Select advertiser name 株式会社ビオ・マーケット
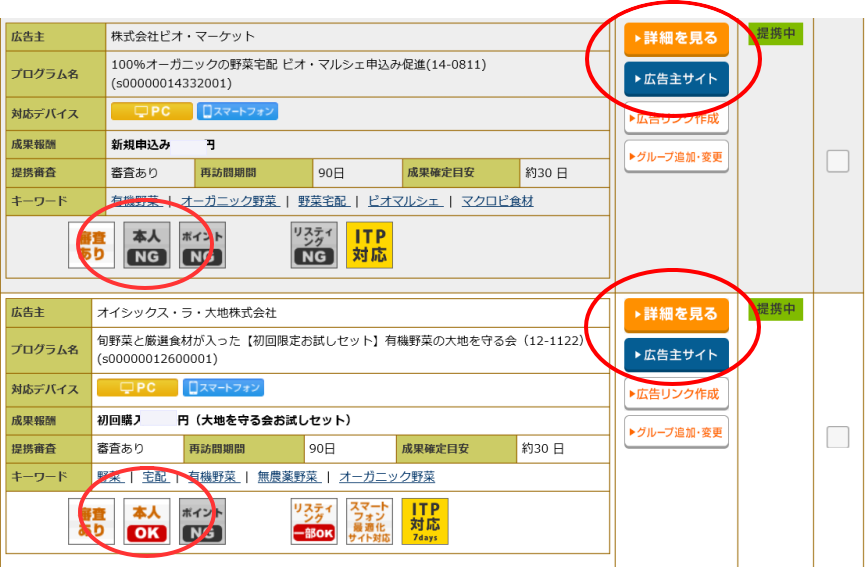Screen dimensions: 865x567 183,36
